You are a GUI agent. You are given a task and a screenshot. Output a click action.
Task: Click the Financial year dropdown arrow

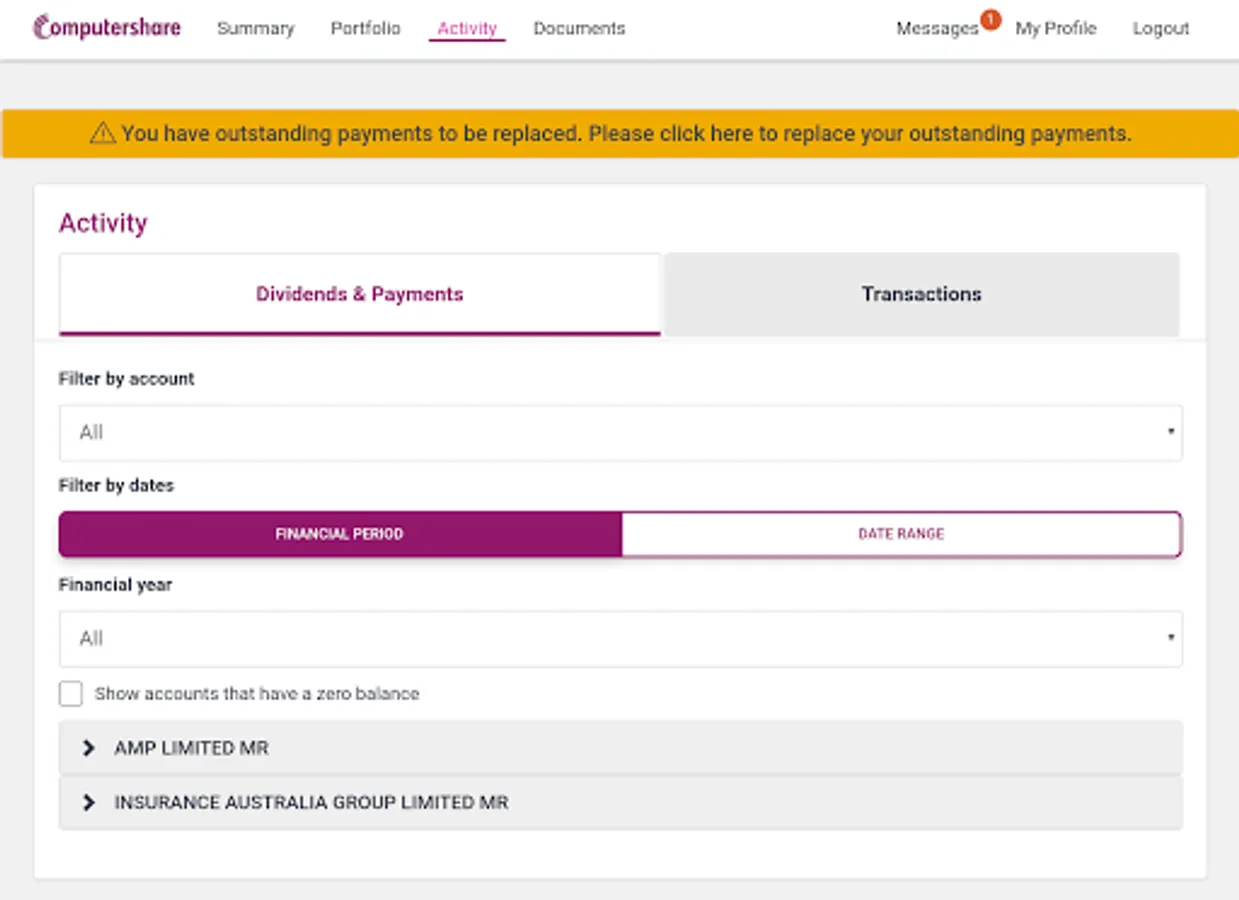point(1170,638)
